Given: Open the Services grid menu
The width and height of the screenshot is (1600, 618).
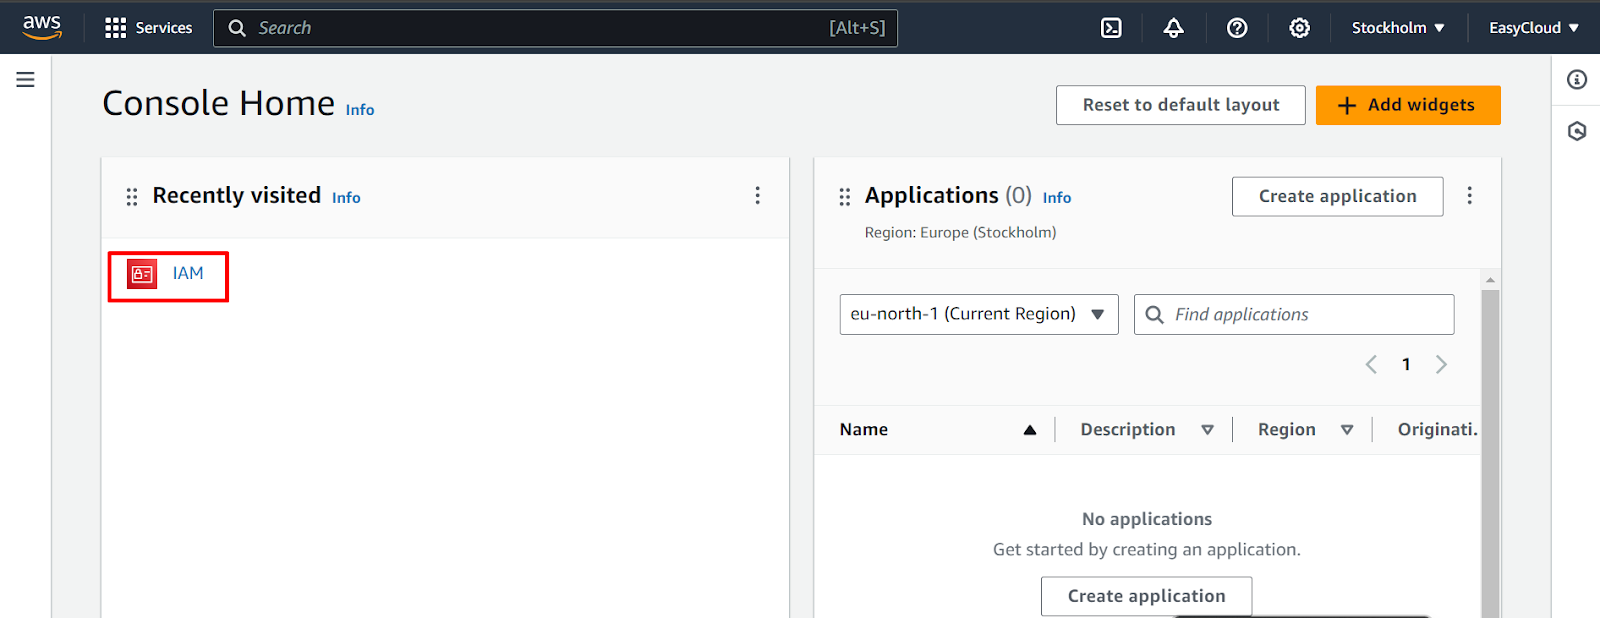Looking at the screenshot, I should (148, 28).
